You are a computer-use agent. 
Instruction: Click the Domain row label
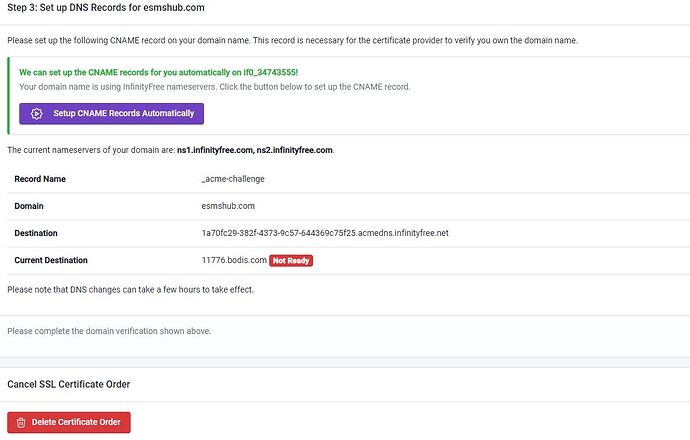31,206
